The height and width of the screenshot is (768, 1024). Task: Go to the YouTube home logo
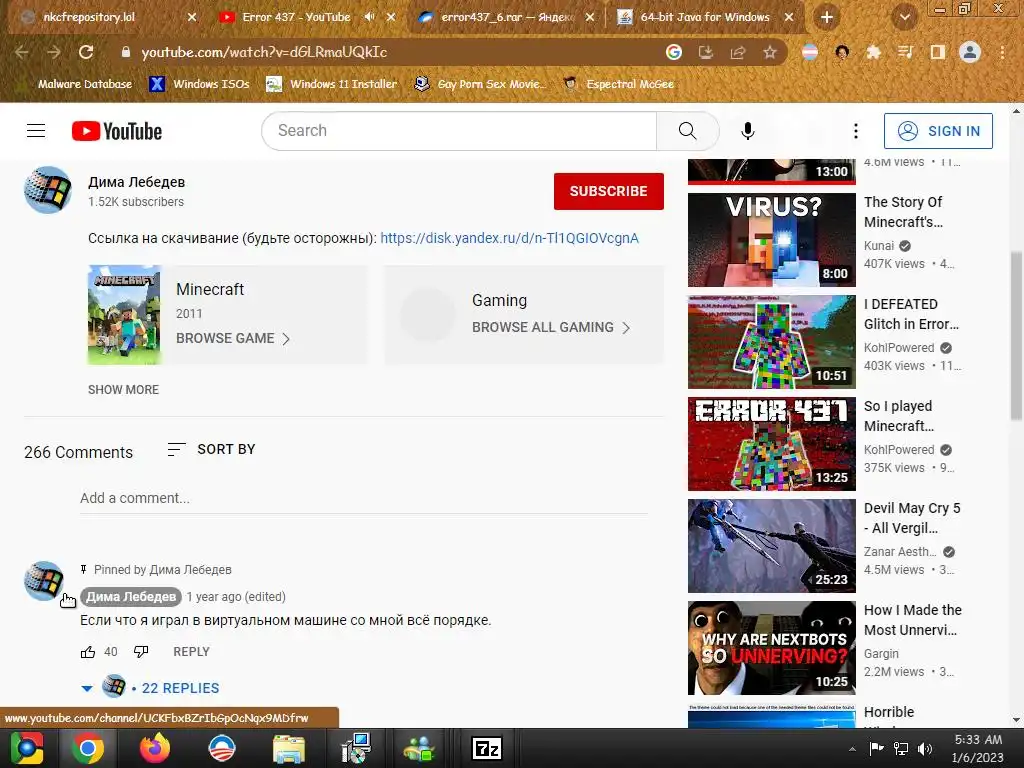tap(117, 131)
